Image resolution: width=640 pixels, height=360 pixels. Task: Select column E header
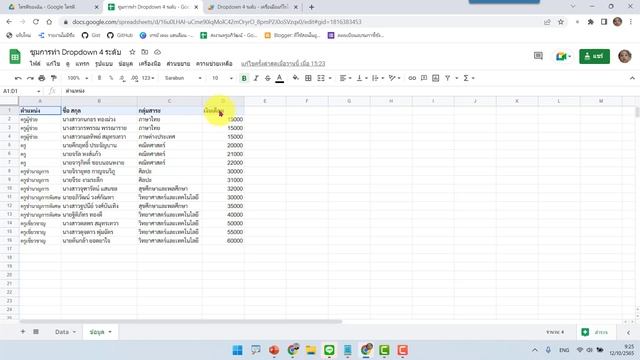pyautogui.click(x=264, y=101)
